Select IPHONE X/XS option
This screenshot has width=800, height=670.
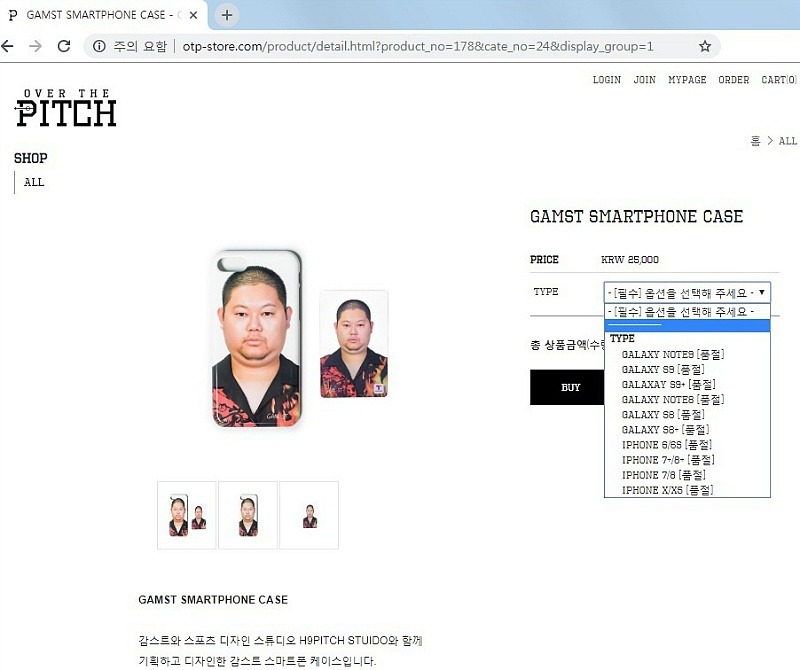tap(687, 490)
